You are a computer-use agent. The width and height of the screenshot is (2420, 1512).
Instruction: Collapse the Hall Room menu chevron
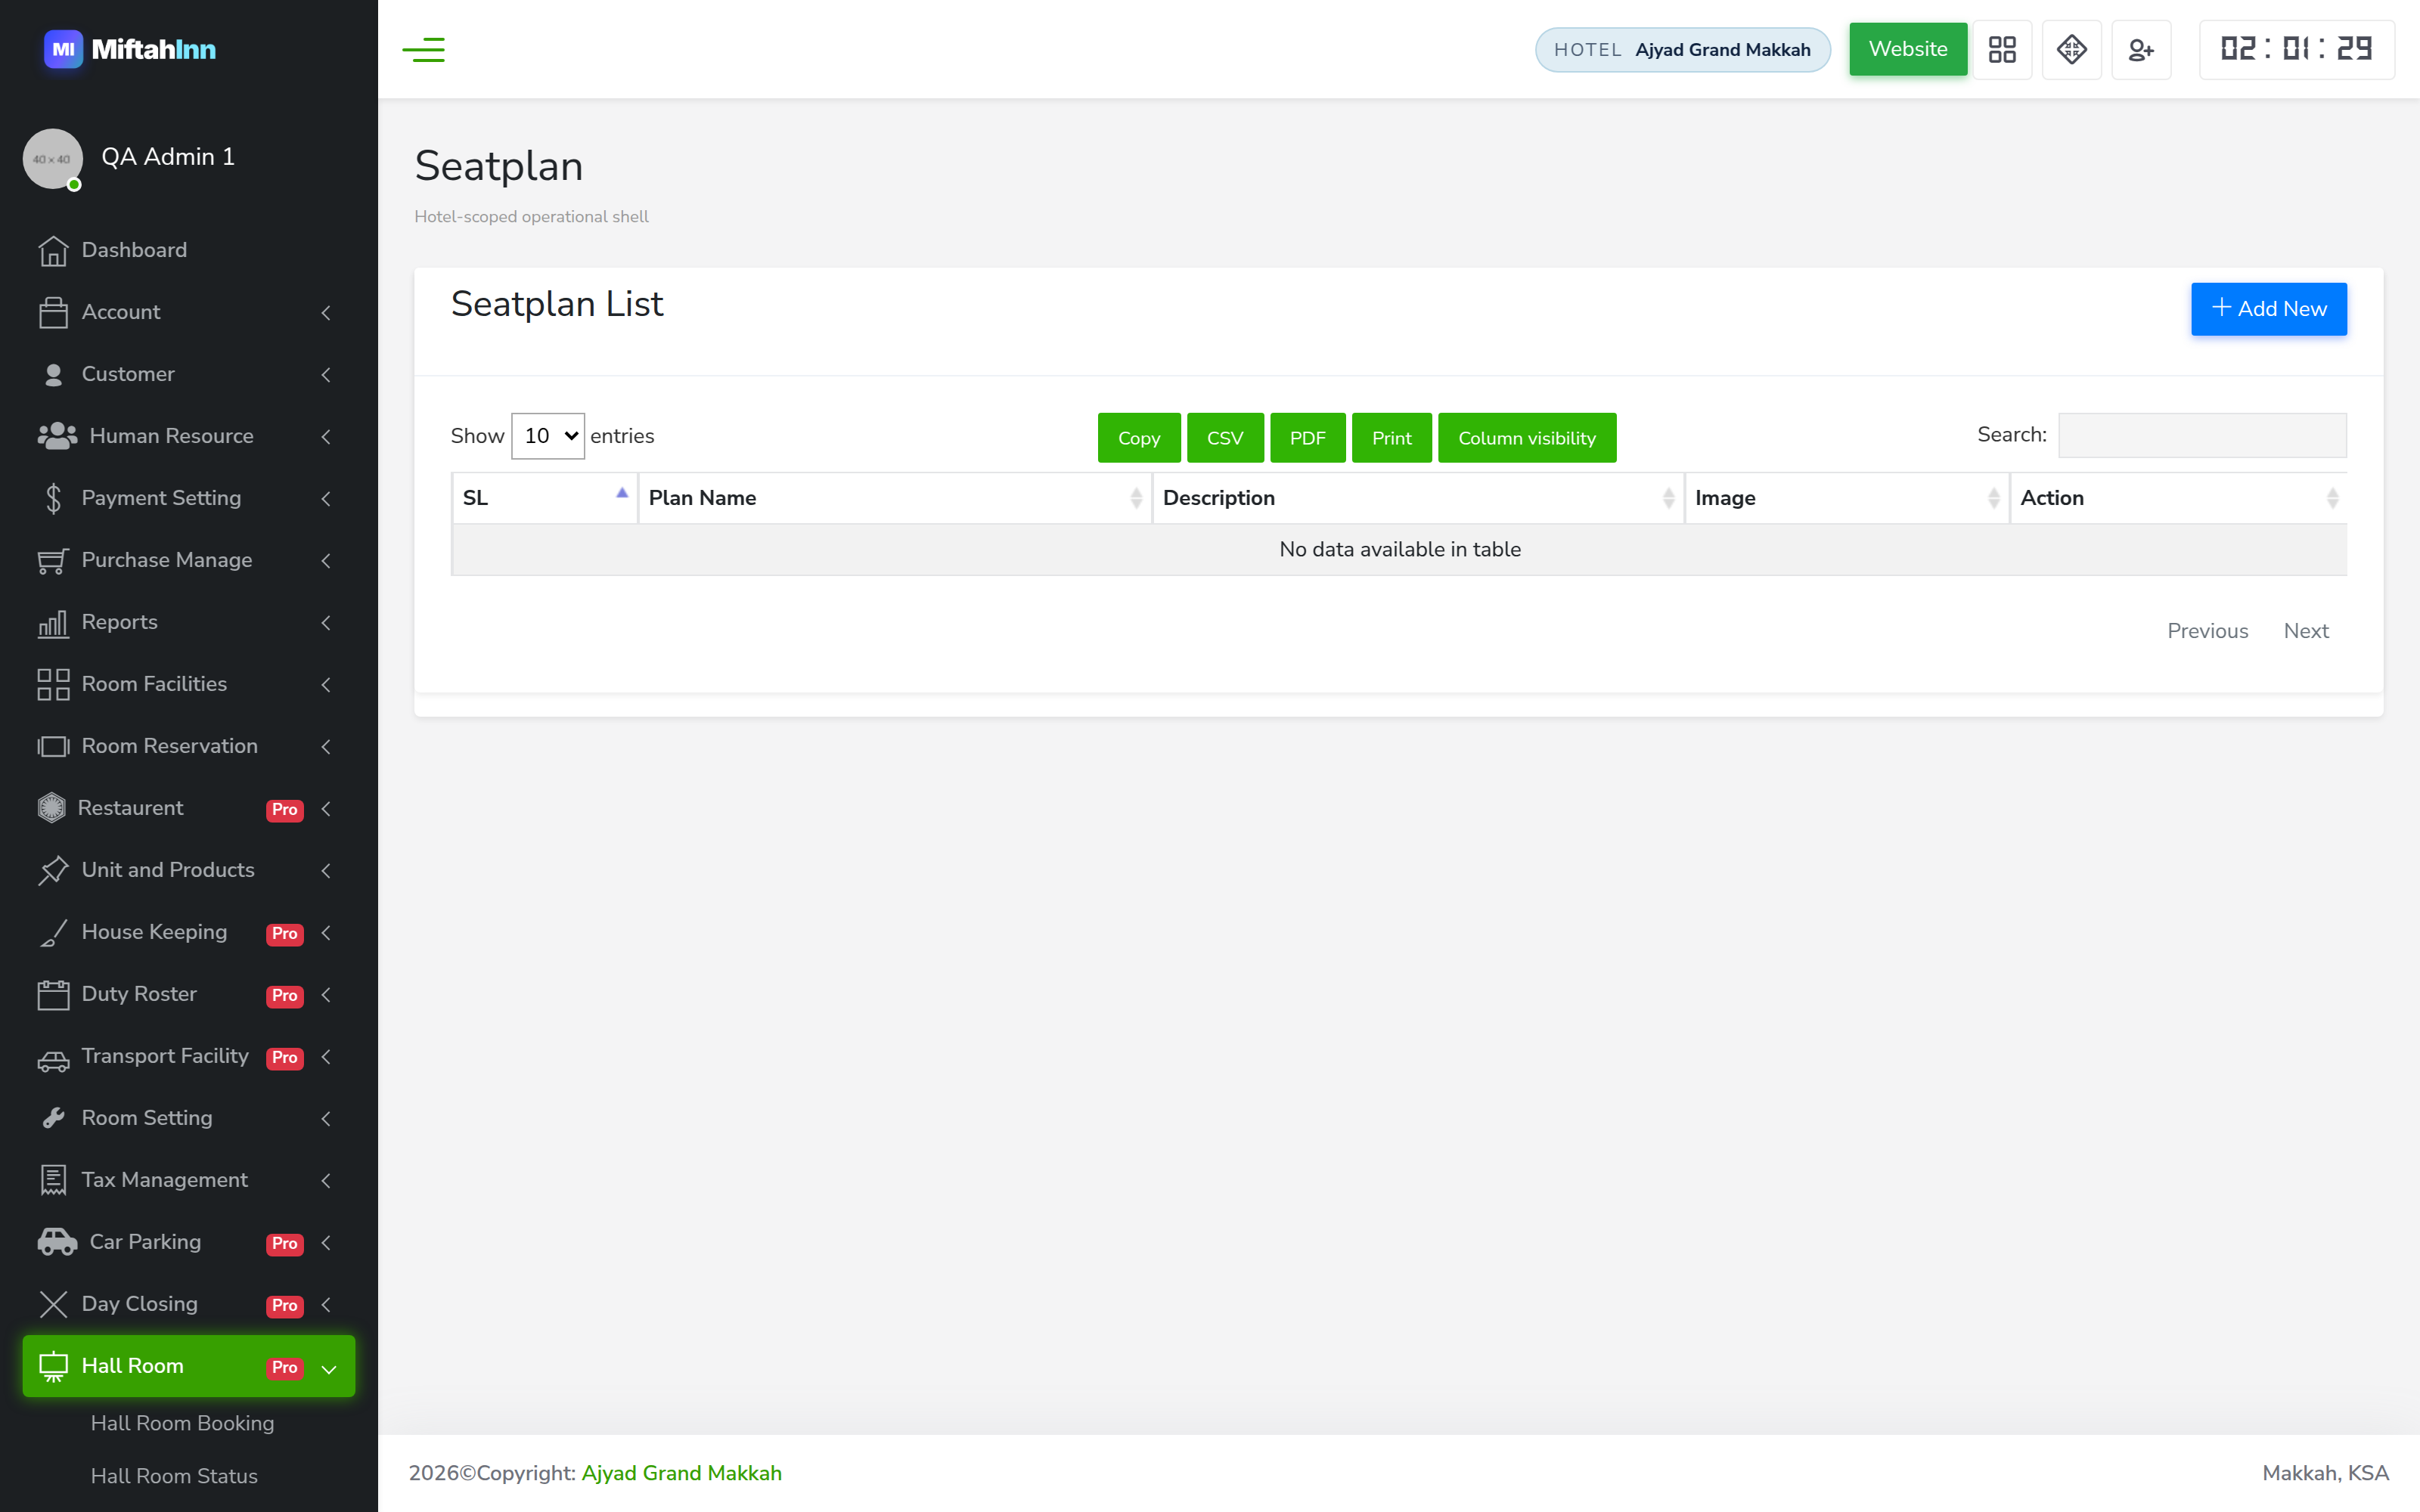tap(328, 1368)
